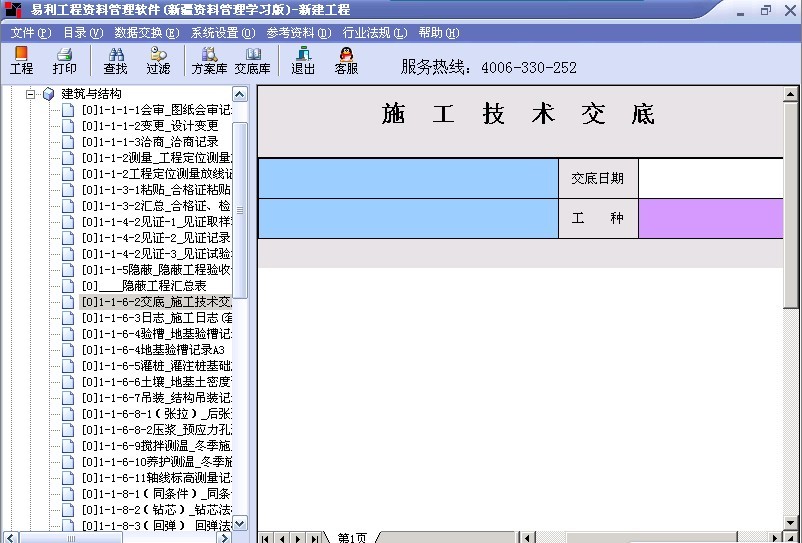The width and height of the screenshot is (802, 543).
Task: Click the purple 工种 value cell
Action: coord(710,218)
